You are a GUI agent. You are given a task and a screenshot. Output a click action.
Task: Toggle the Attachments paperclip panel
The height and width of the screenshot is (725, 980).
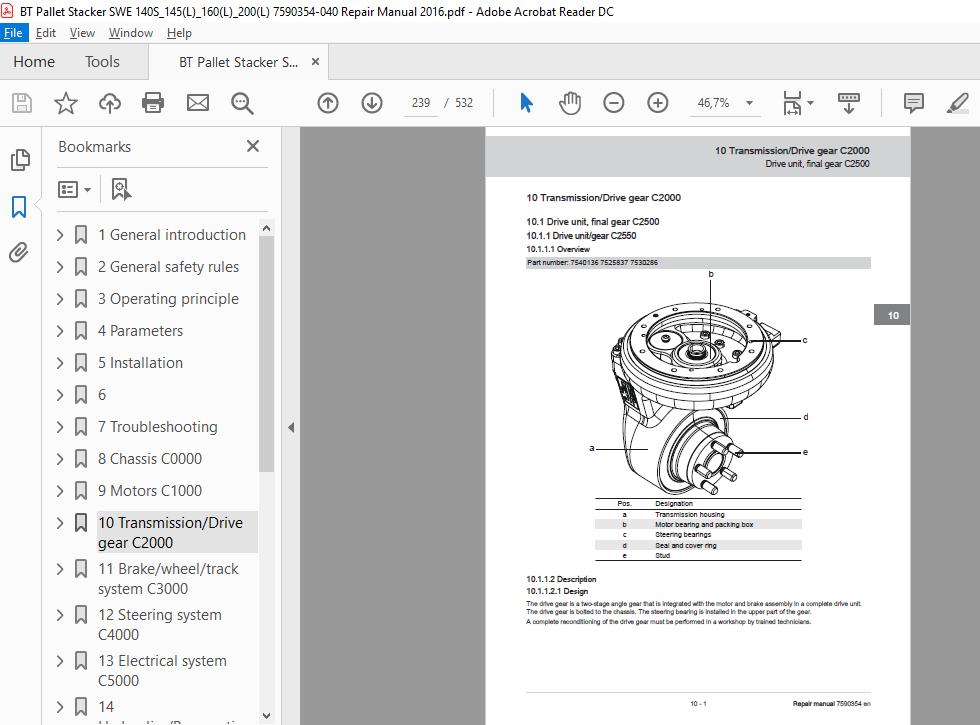[x=19, y=252]
